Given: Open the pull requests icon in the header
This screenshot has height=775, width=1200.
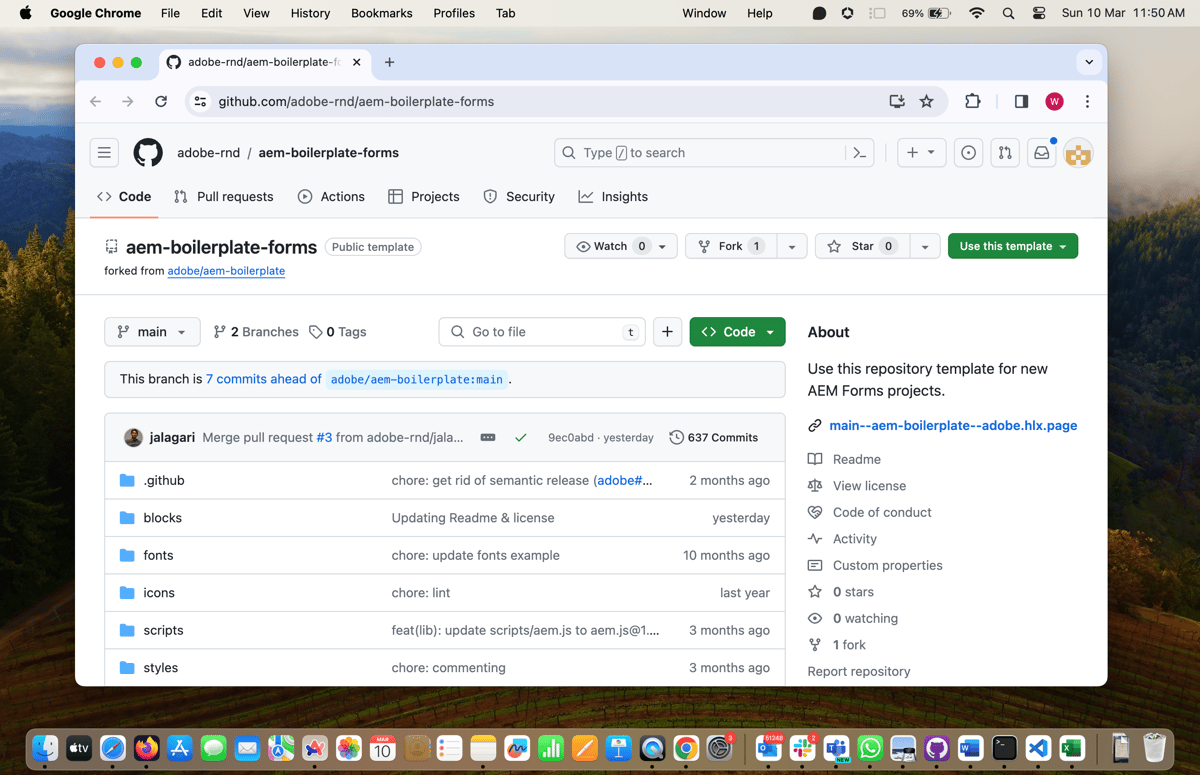Looking at the screenshot, I should pos(1005,152).
